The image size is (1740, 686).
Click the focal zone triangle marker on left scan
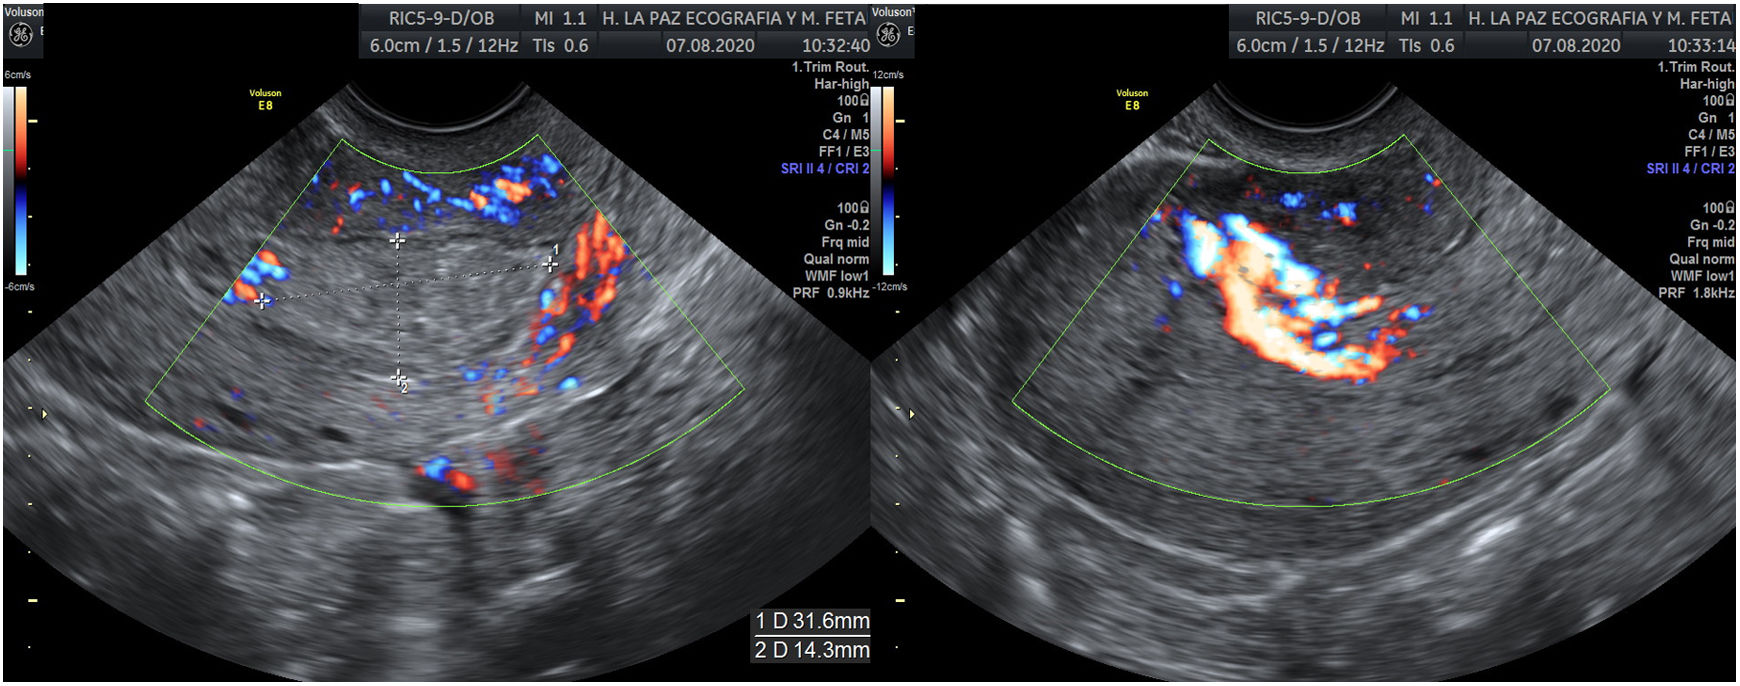coord(42,413)
